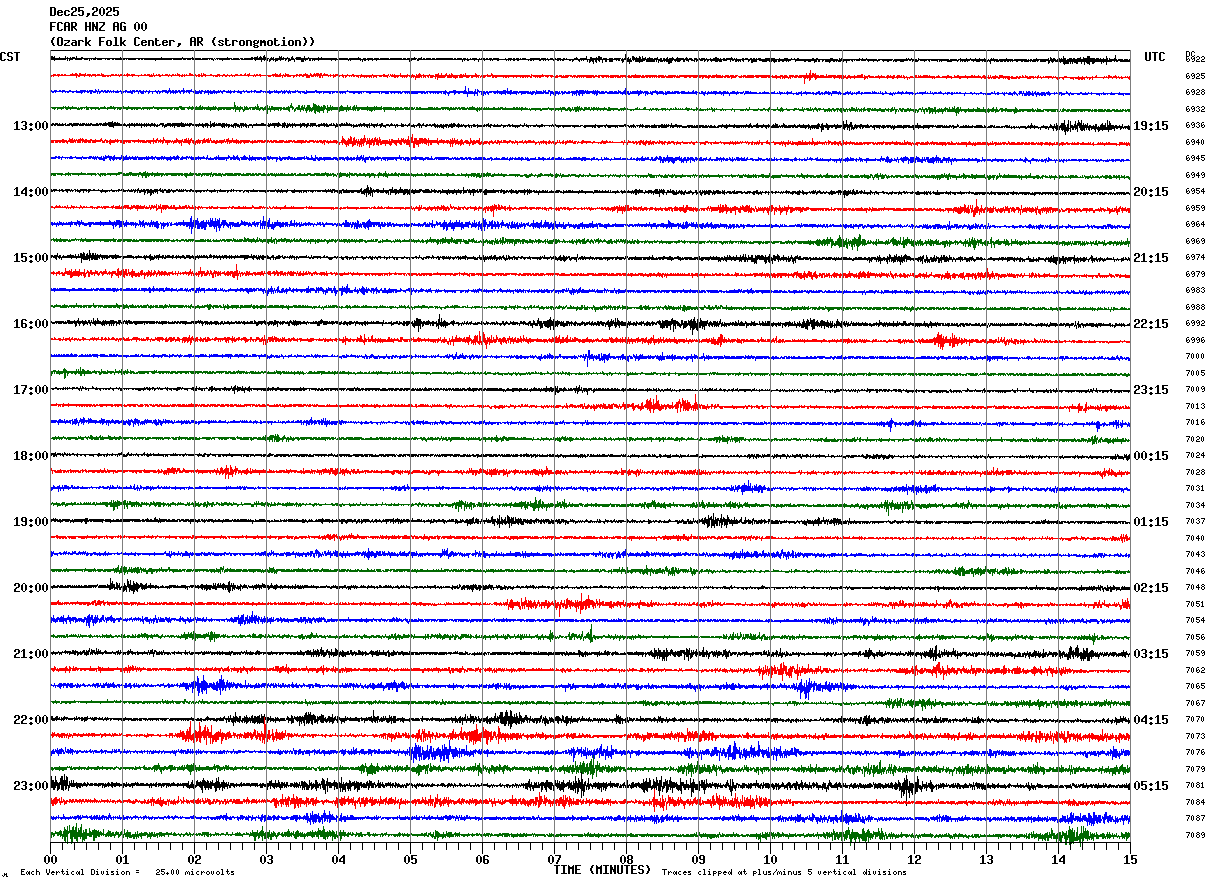Screen dimensions: 1210x886
Task: Pick minute 06 on the time axis
Action: click(482, 859)
